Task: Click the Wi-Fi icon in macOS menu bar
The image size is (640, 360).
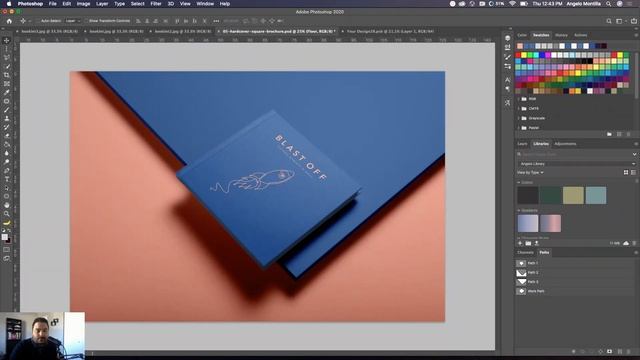Action: [512, 4]
